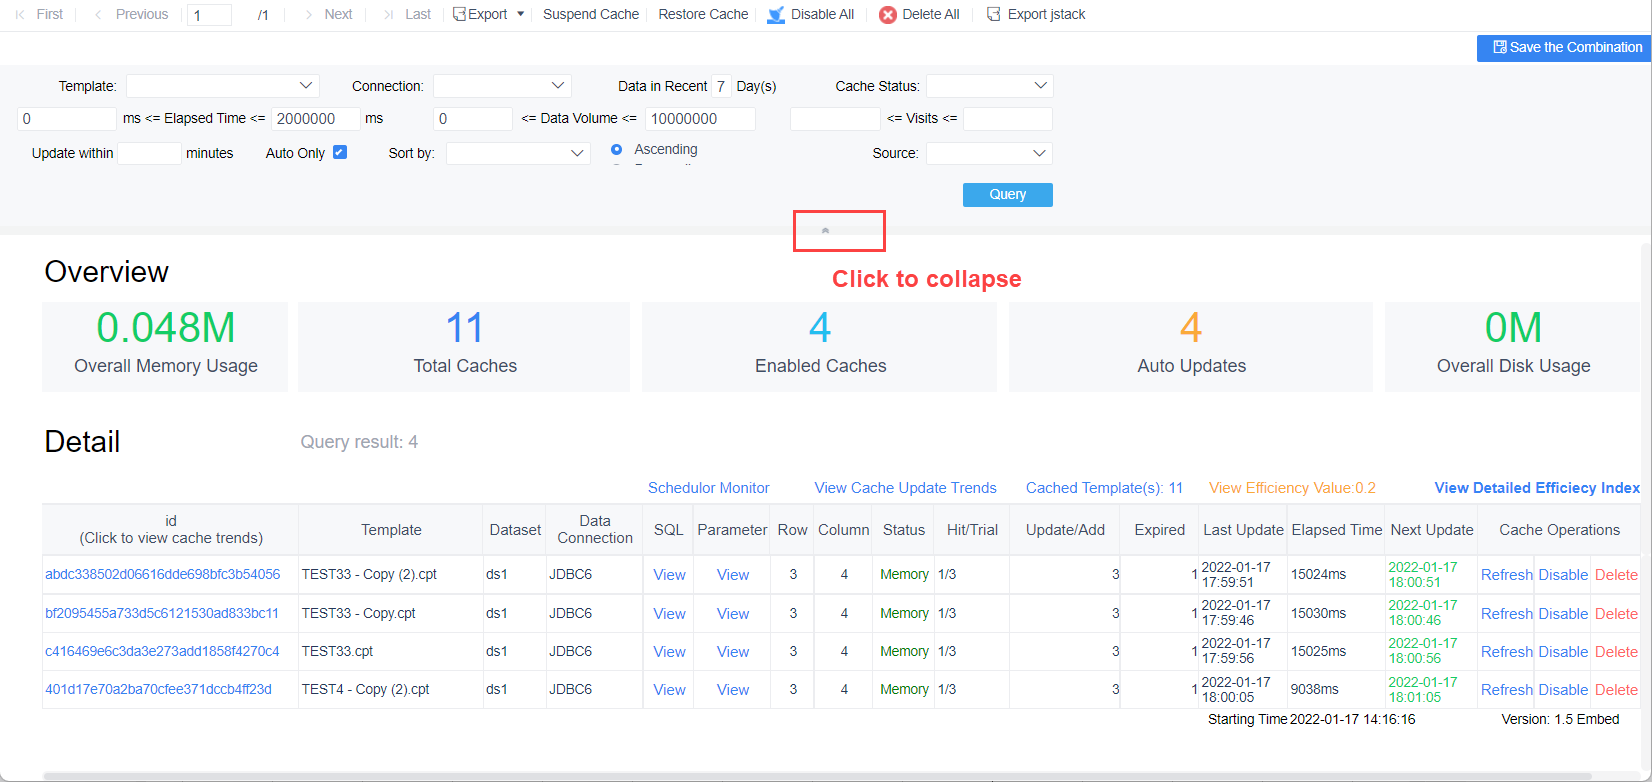Go to Previous page arrow
Viewport: 1652px width, 782px height.
click(98, 14)
